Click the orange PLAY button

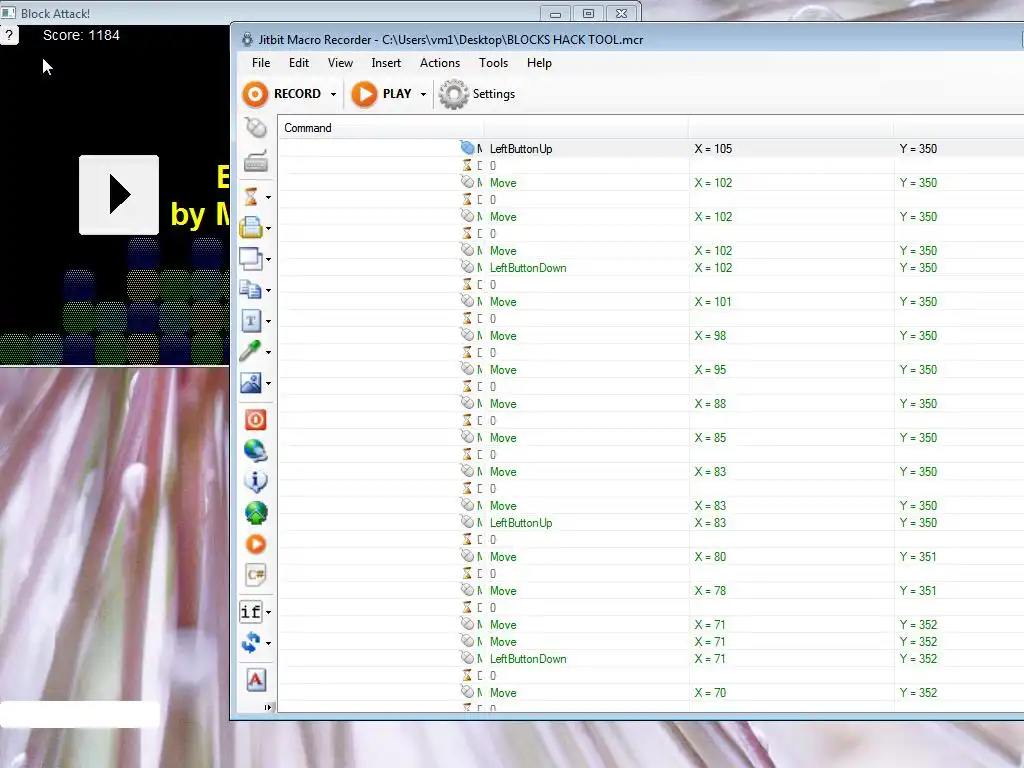click(381, 94)
